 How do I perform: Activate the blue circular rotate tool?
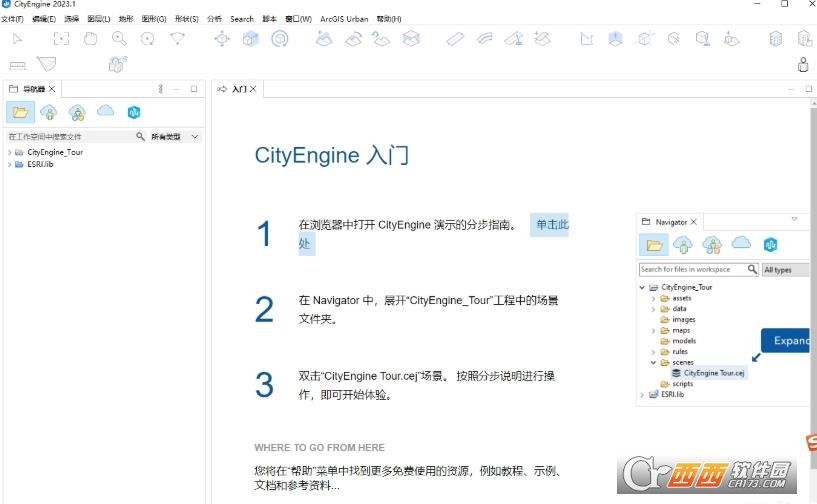pyautogui.click(x=280, y=39)
